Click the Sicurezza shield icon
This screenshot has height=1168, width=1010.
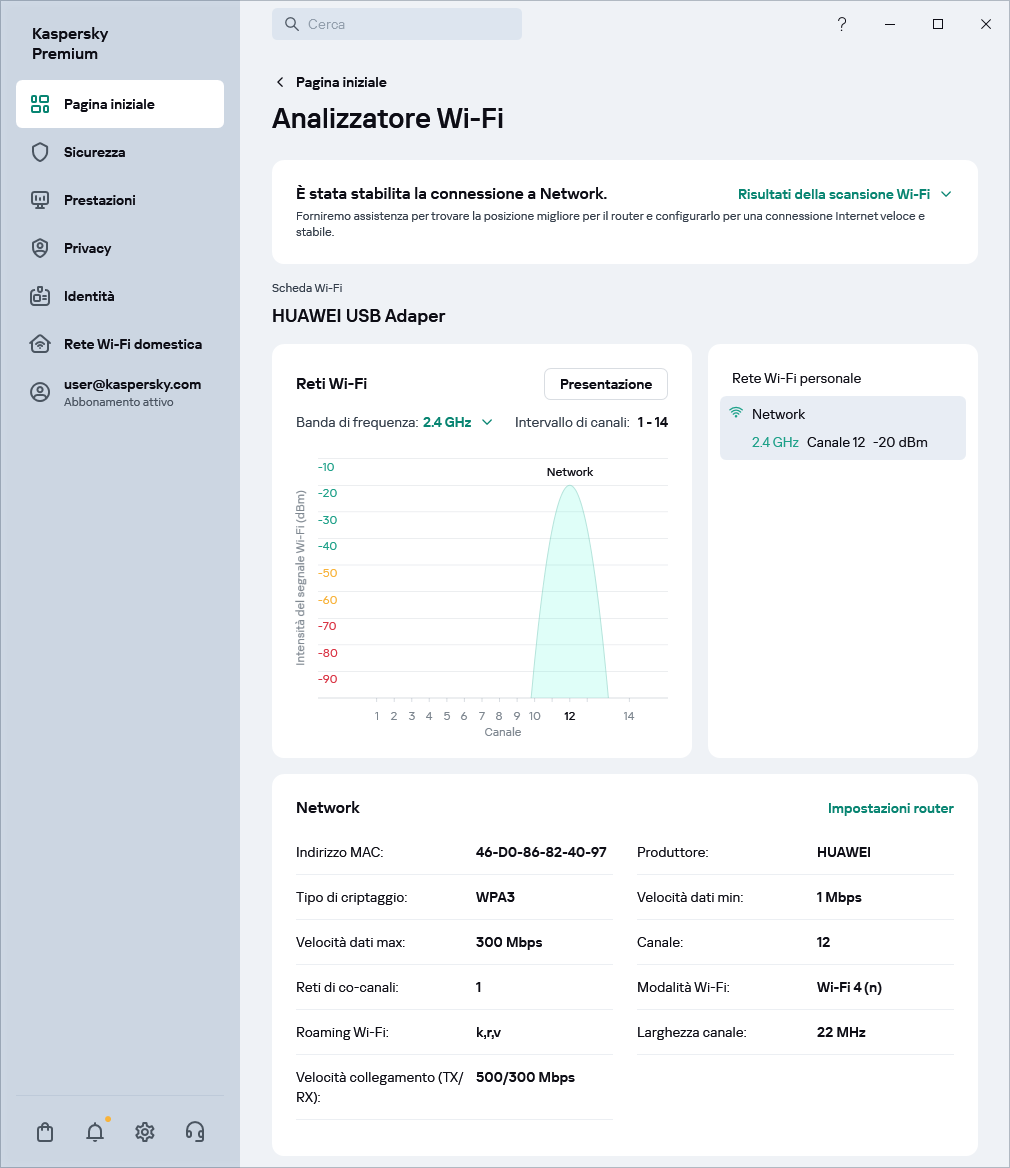point(40,152)
